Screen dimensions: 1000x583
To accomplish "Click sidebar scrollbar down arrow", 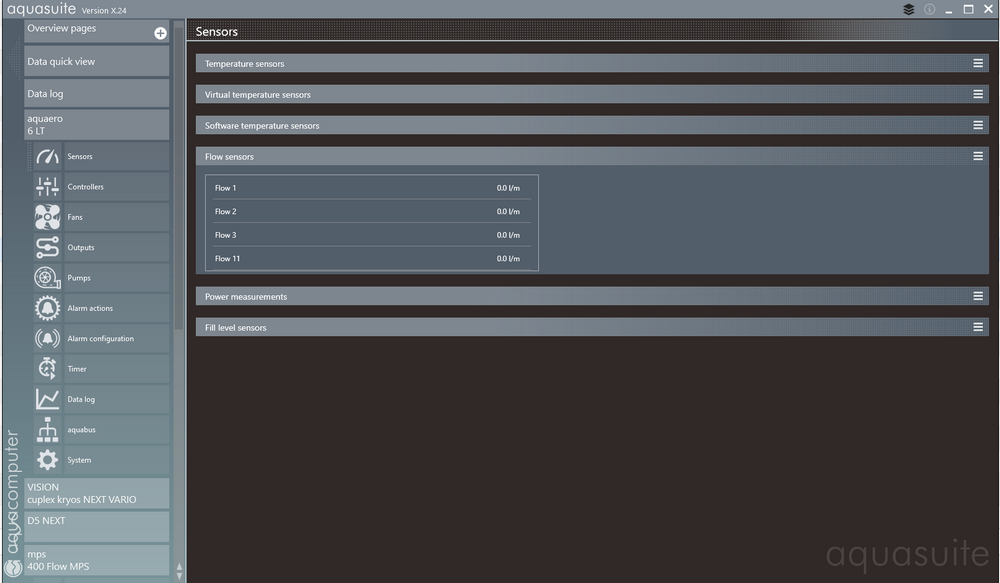I will 179,576.
